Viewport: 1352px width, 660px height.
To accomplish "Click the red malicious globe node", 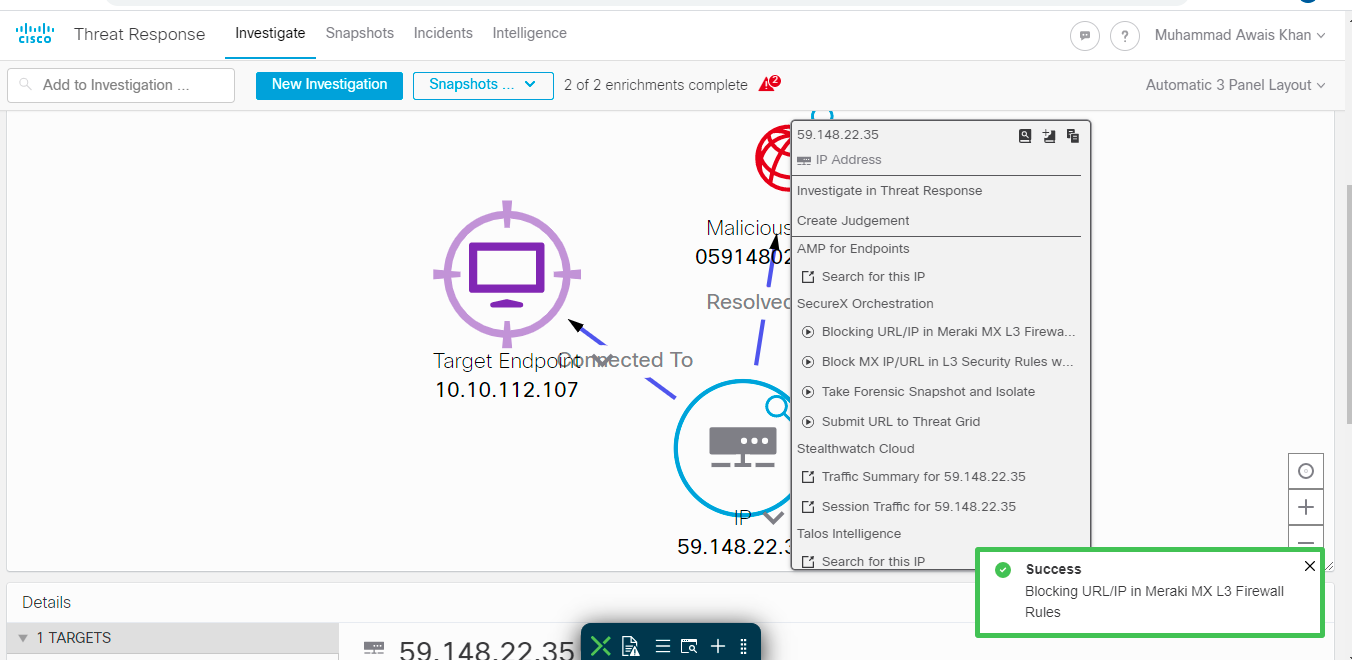I will point(773,158).
